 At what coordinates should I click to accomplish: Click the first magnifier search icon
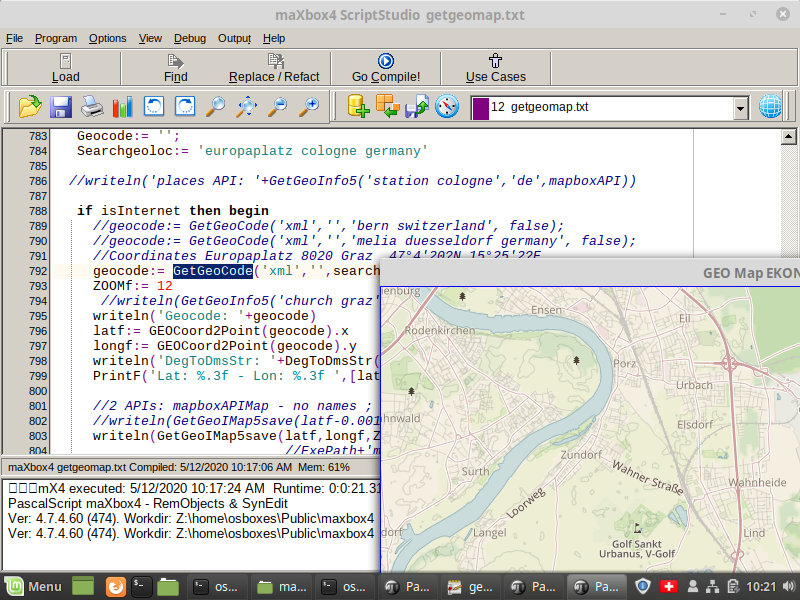216,106
